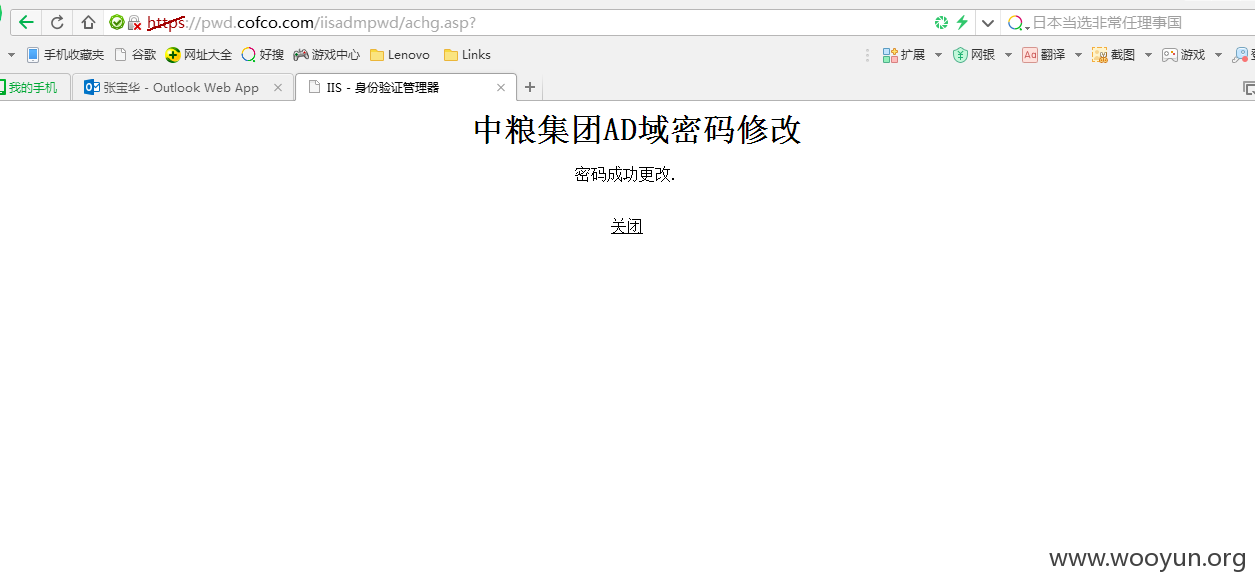Expand the 扩展 dropdown arrow
Viewport: 1255px width, 587px height.
coord(938,55)
